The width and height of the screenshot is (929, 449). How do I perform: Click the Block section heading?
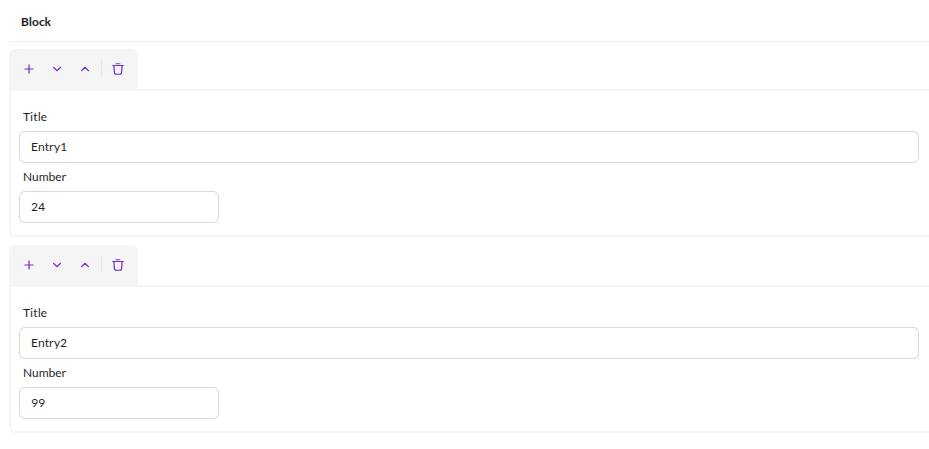click(x=36, y=22)
